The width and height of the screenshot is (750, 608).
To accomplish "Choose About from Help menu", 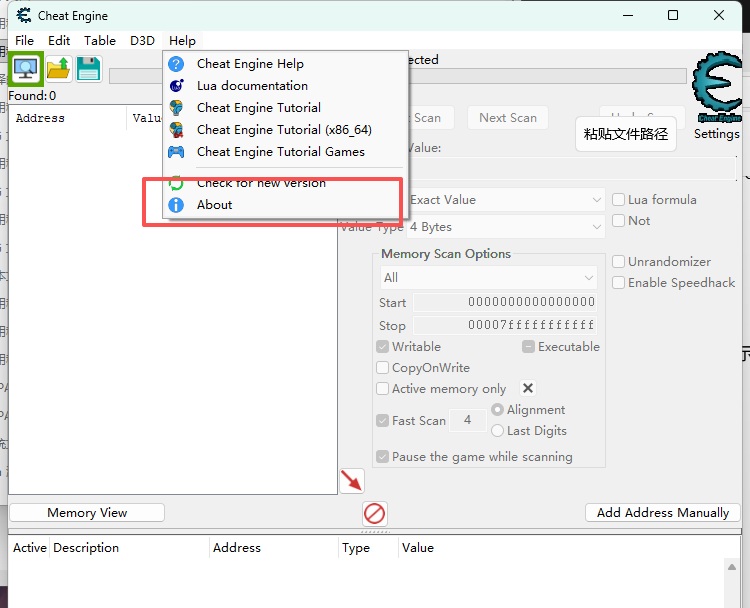I will (285, 205).
